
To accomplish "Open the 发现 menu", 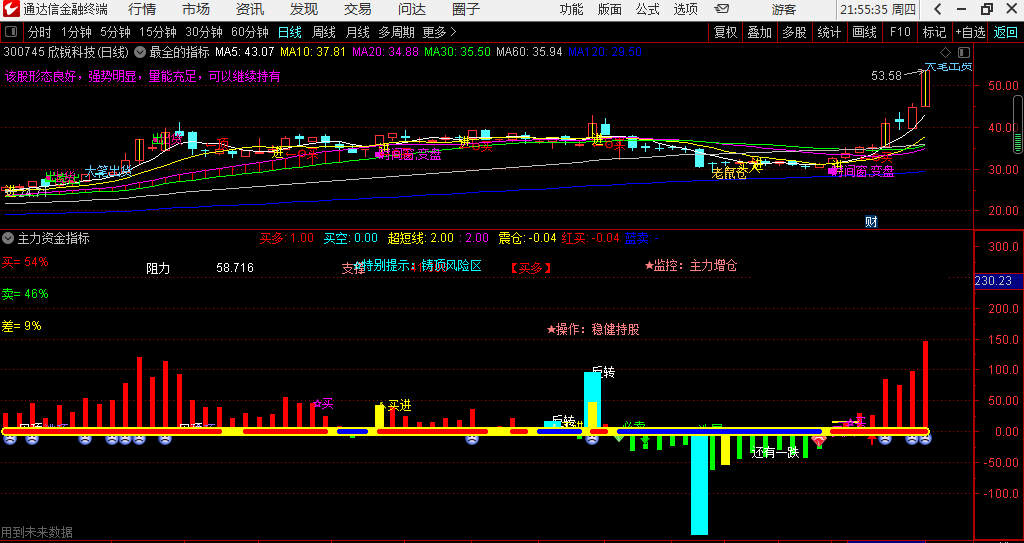I will click(x=304, y=9).
